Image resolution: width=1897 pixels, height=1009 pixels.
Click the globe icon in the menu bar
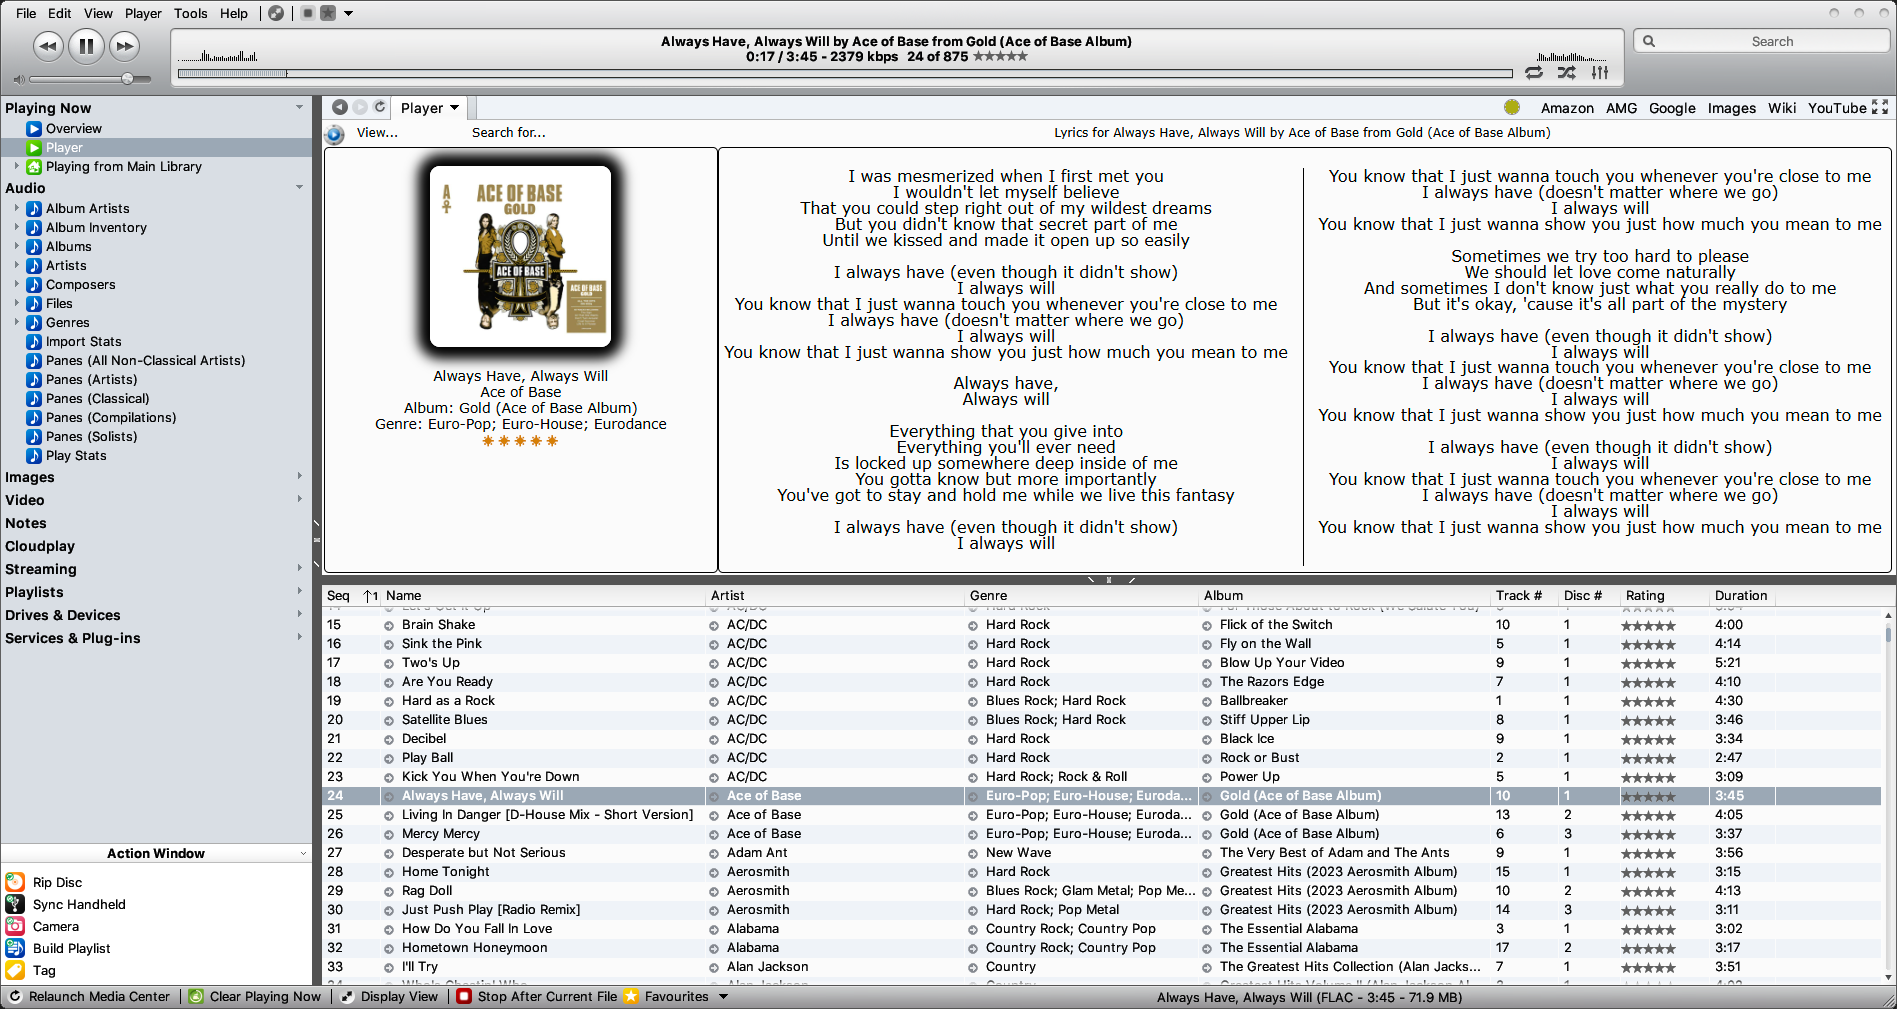pos(276,13)
